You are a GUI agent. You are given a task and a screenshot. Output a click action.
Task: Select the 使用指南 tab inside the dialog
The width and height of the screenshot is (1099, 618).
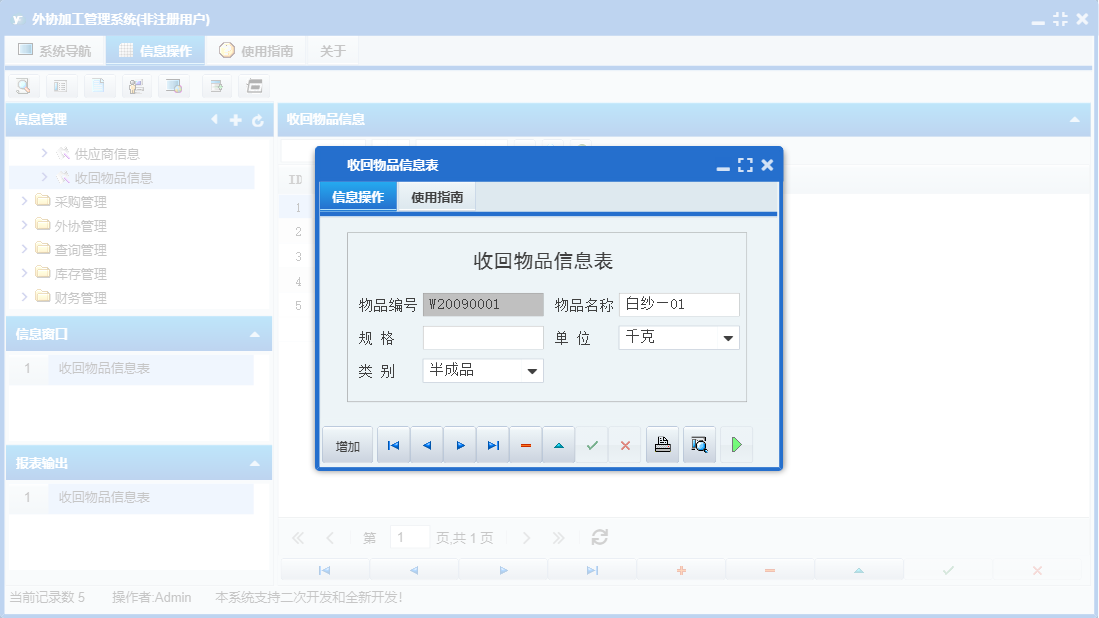coord(436,197)
